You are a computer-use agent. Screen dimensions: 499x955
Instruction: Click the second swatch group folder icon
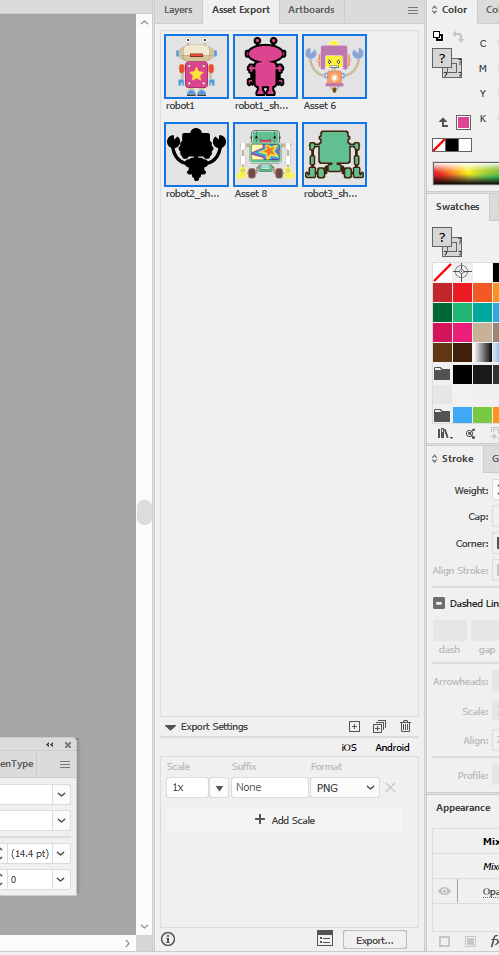tap(442, 415)
